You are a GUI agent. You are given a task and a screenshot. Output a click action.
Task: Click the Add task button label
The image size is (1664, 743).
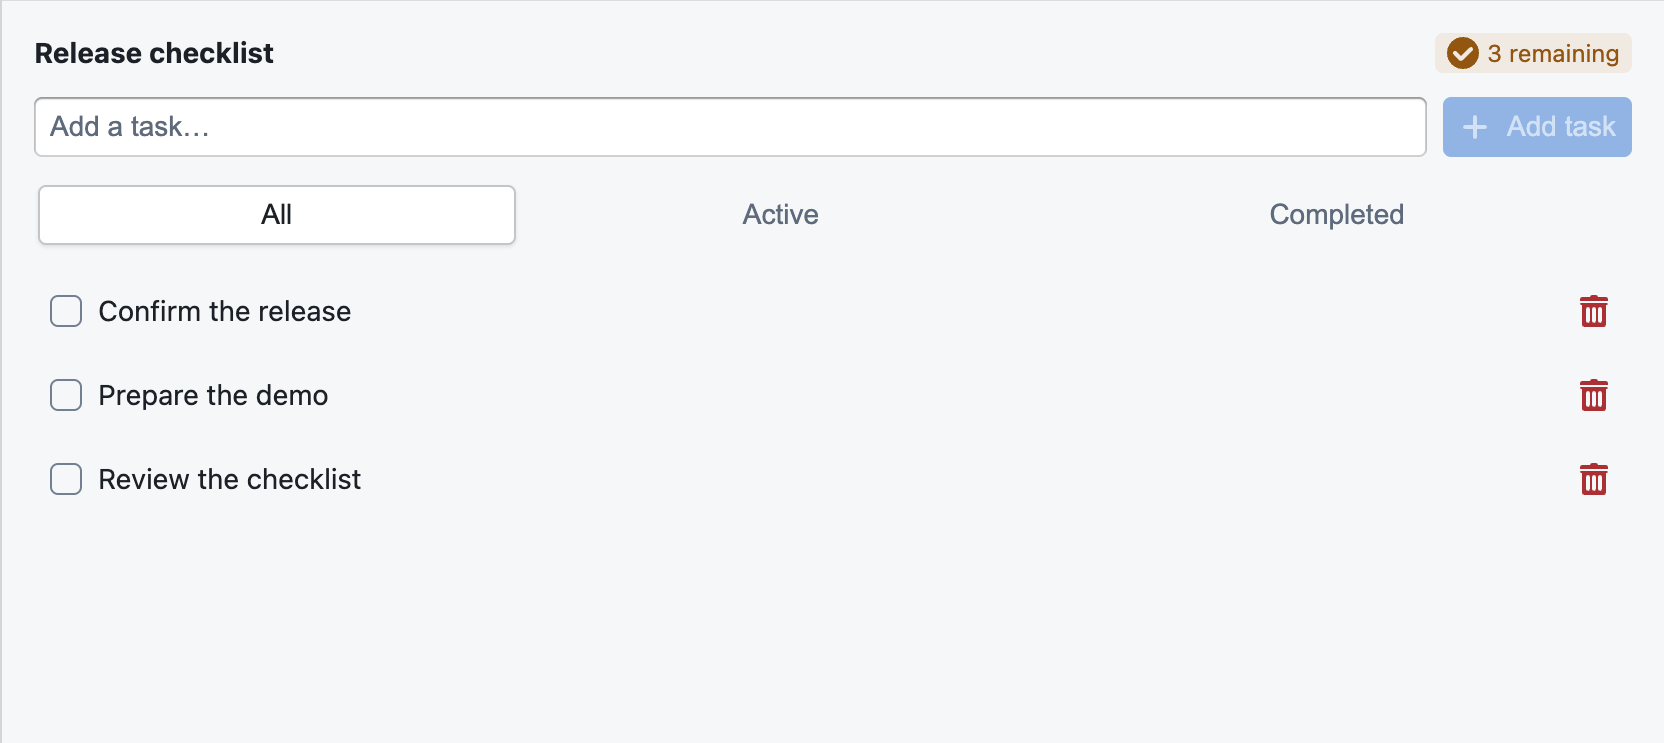1561,127
